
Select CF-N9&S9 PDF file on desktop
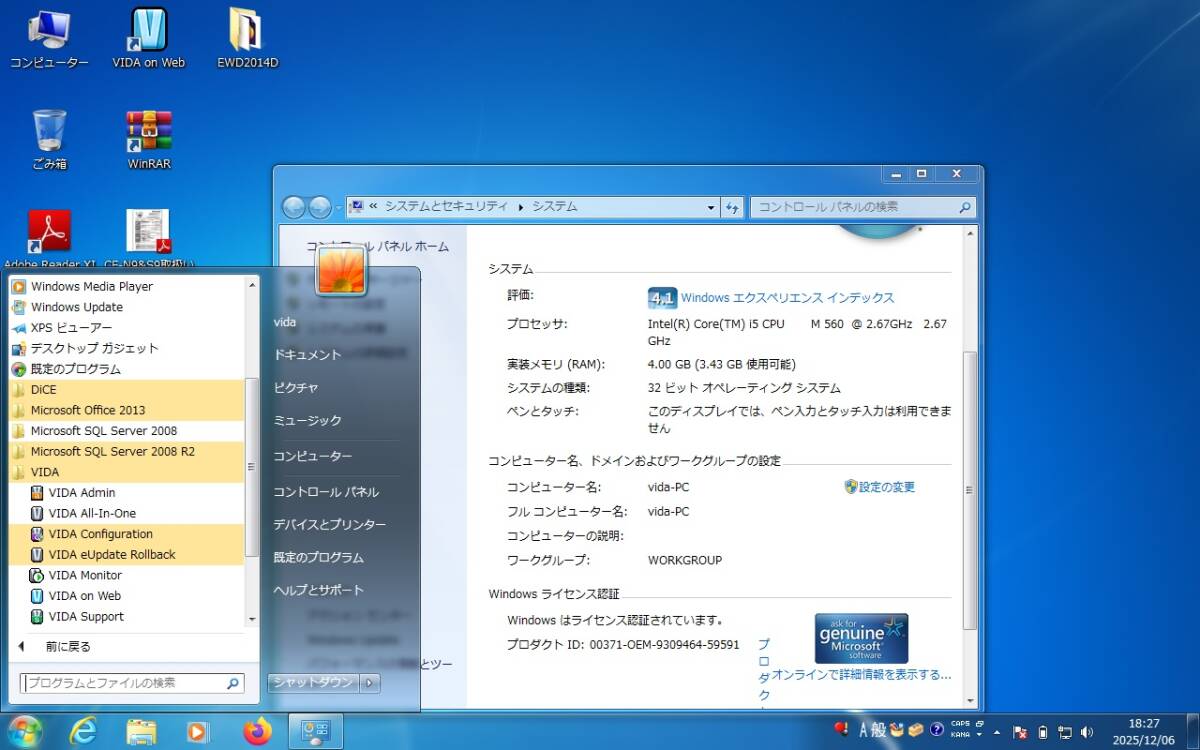[149, 240]
